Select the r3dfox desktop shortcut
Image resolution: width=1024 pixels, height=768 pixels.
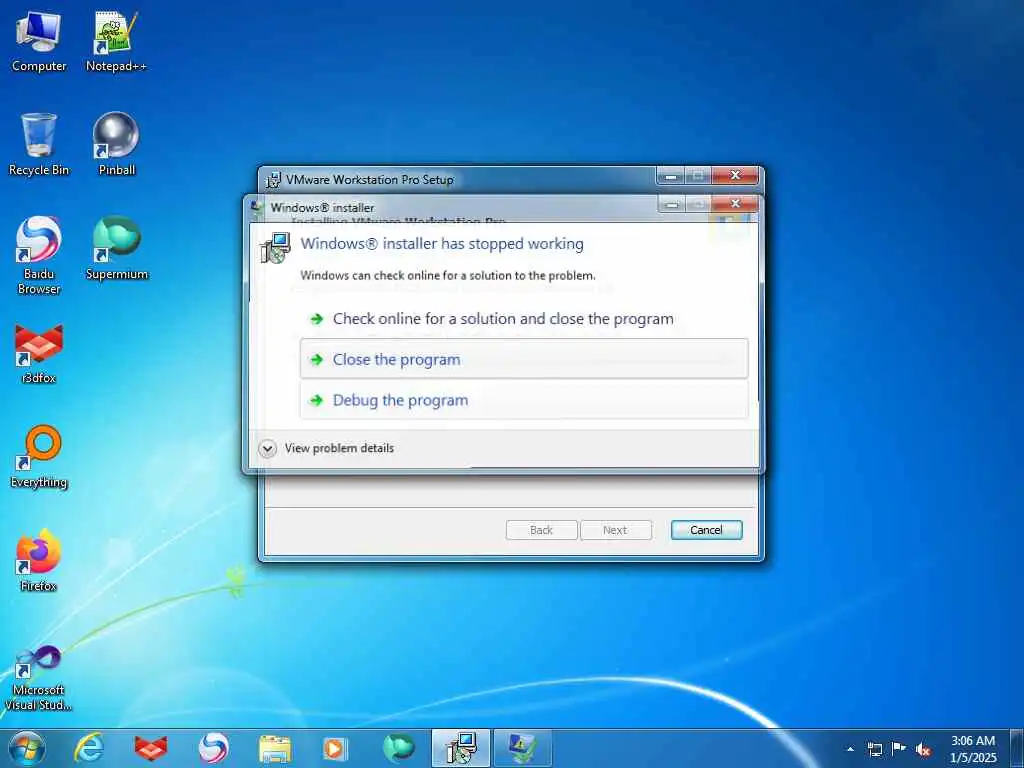[39, 353]
